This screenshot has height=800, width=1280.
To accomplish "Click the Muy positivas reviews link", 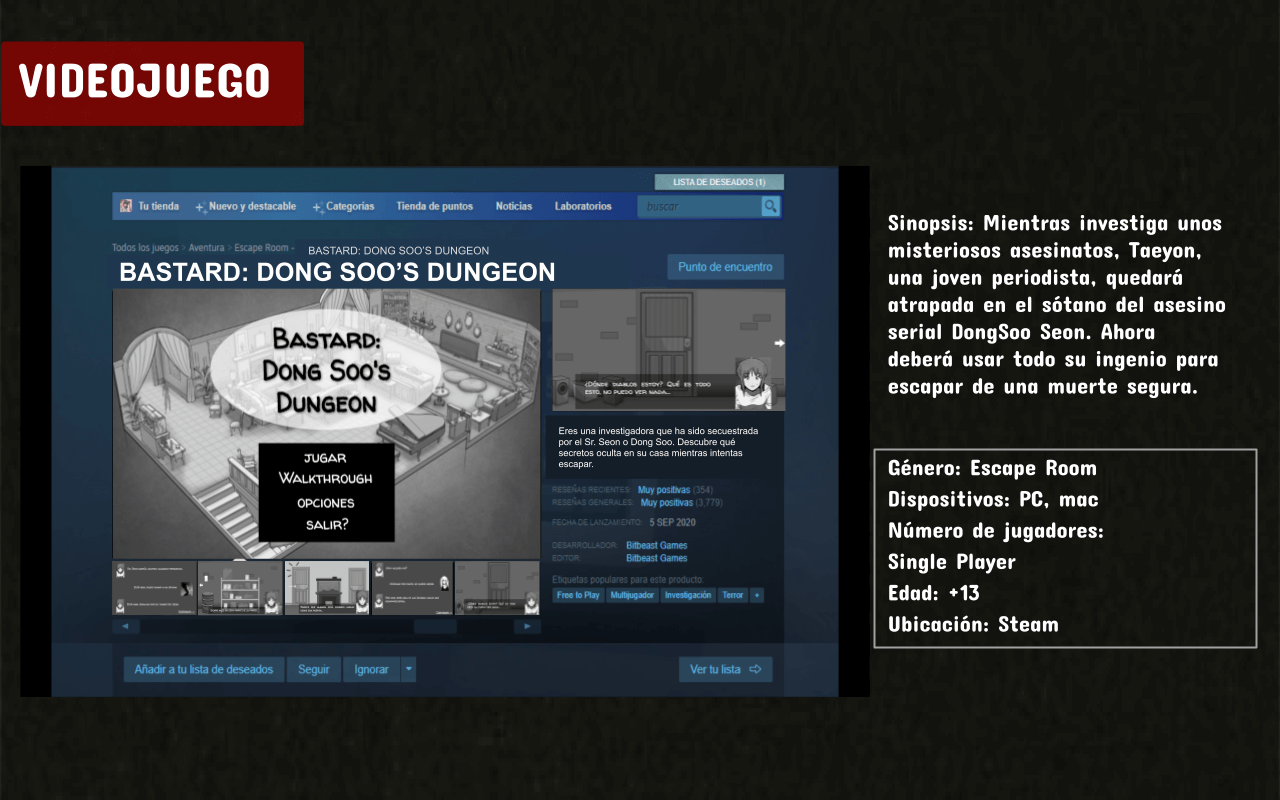I will [664, 489].
